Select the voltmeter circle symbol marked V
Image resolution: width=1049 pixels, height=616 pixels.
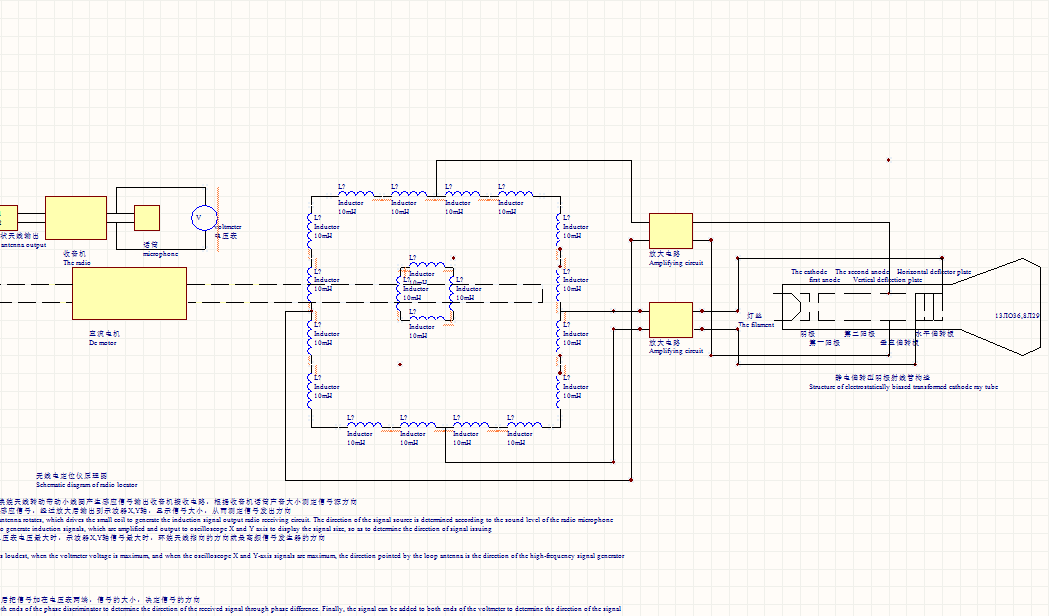[204, 218]
